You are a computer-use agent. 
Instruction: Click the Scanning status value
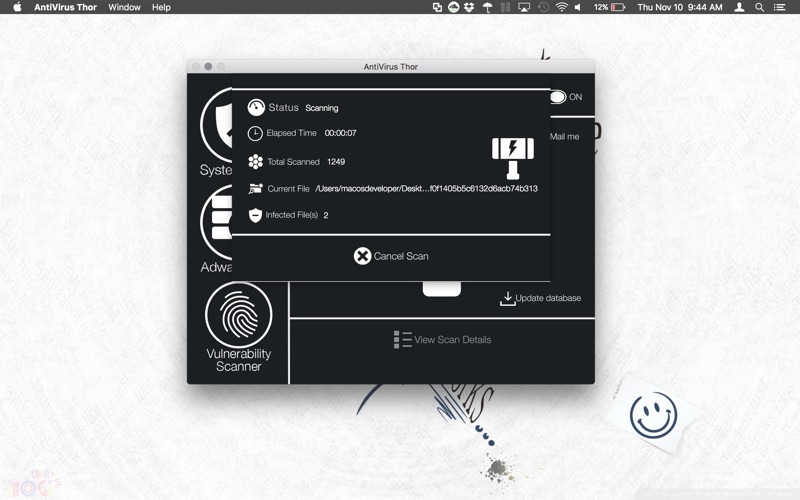coord(322,108)
